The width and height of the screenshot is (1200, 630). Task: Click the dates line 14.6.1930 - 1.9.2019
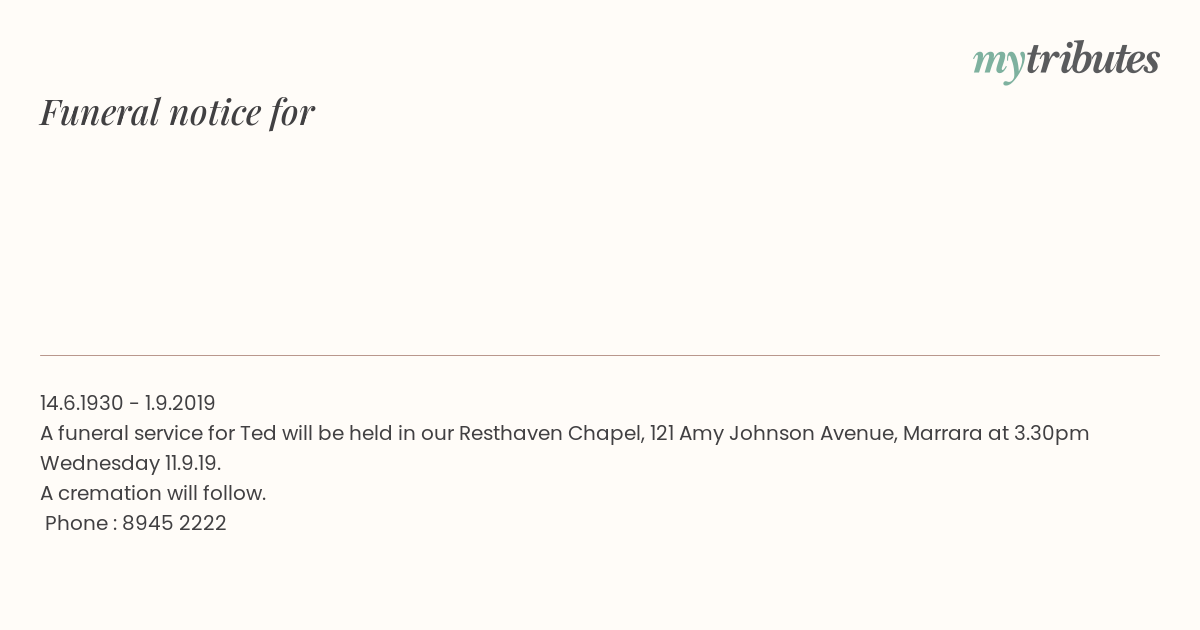tap(128, 403)
